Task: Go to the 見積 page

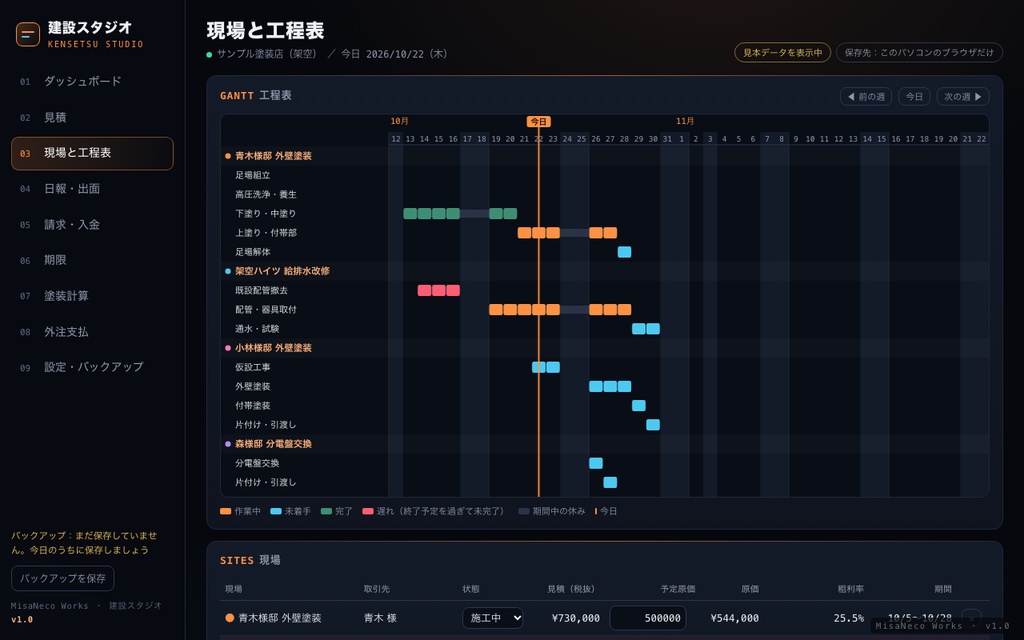Action: coord(92,118)
